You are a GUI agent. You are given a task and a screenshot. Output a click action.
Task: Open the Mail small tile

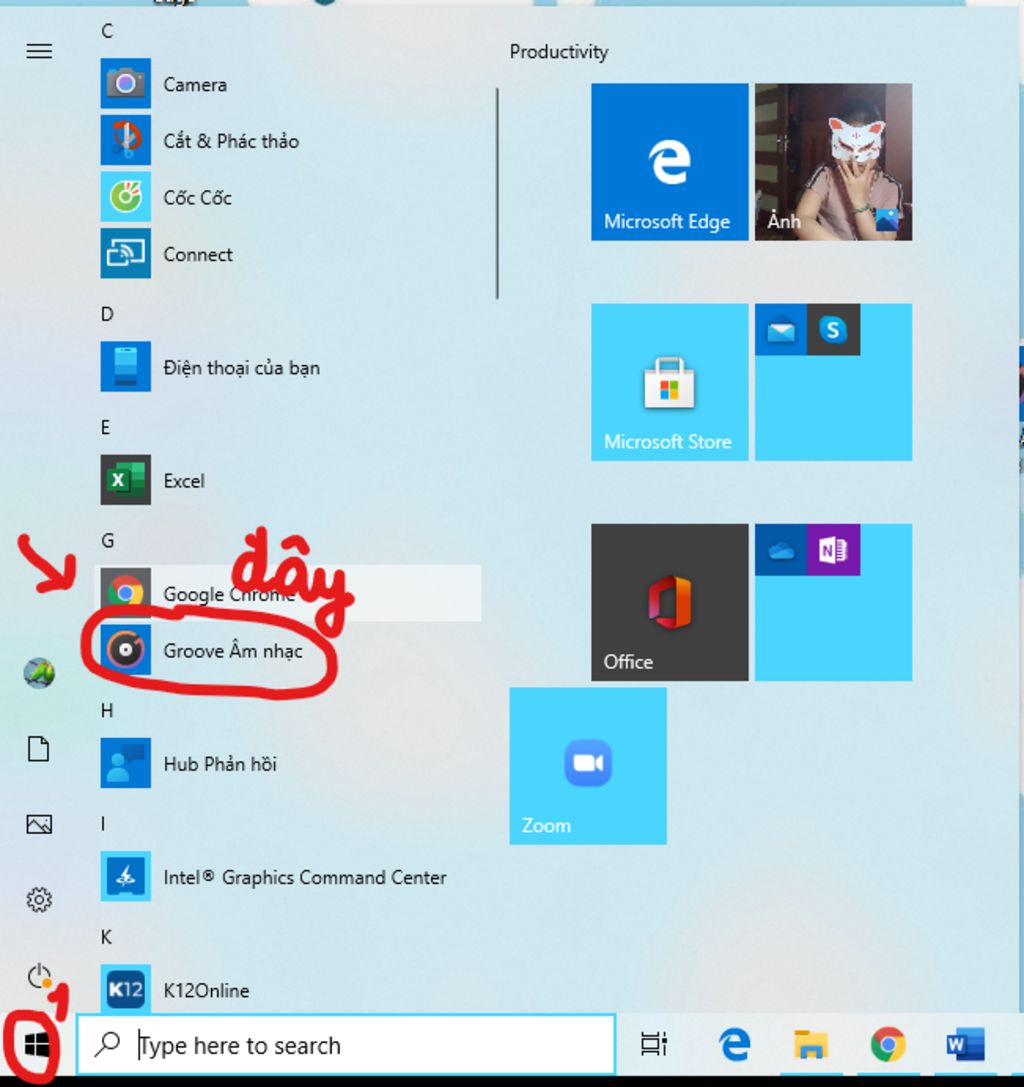(x=781, y=330)
